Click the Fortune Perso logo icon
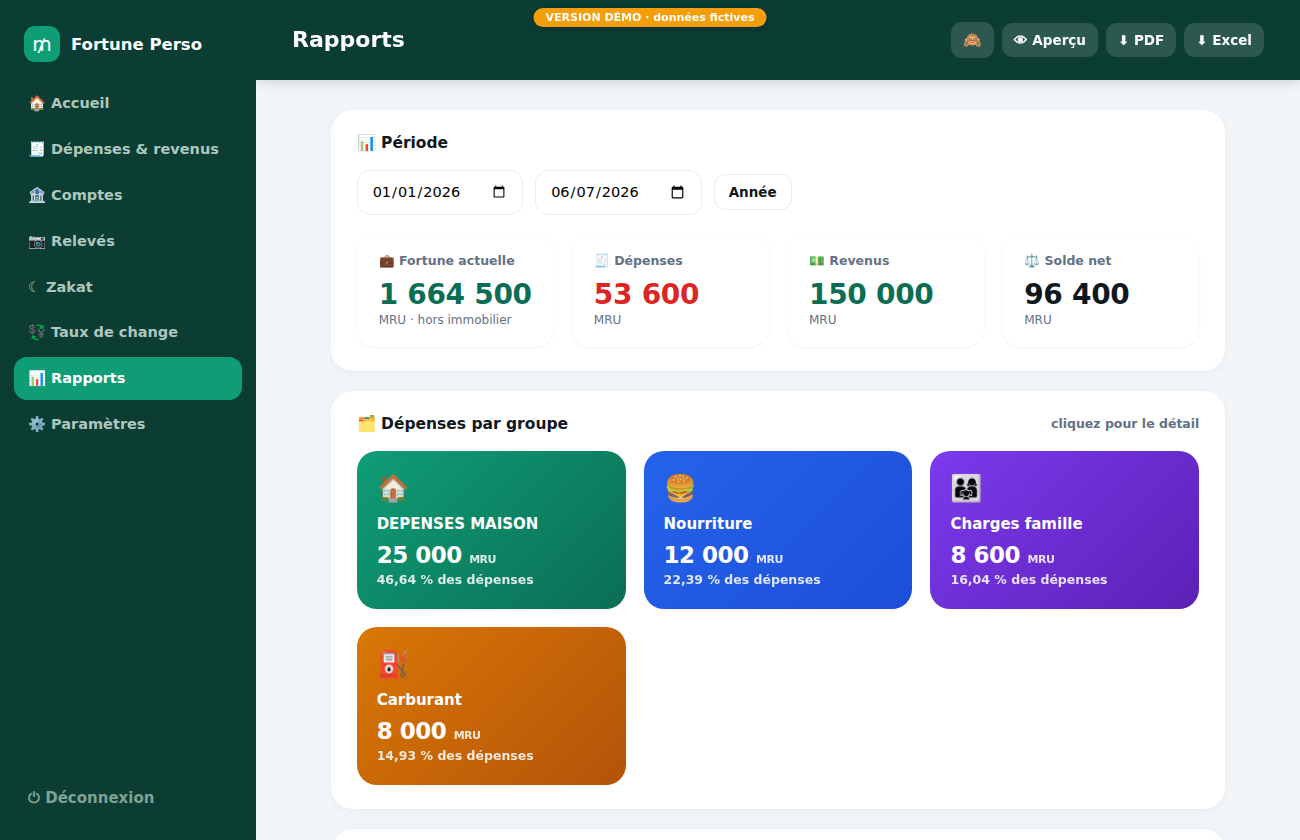This screenshot has height=840, width=1300. pos(42,44)
